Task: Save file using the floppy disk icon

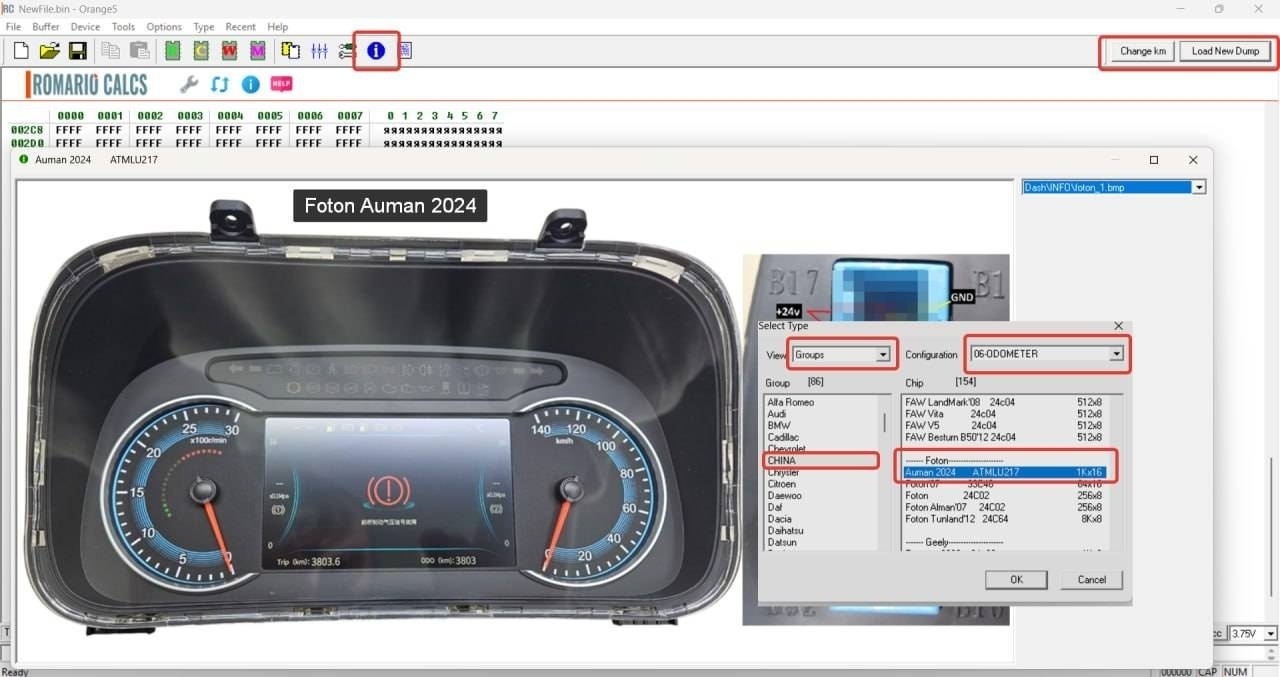Action: (77, 51)
